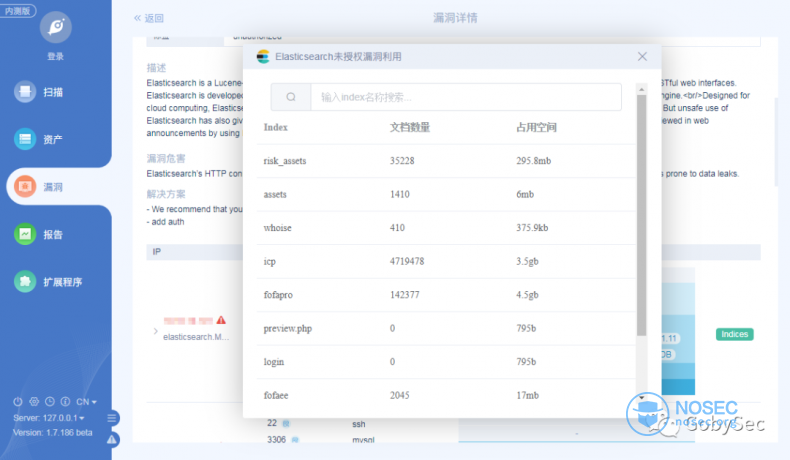
Task: Click scrollbar down arrow in index dialog
Action: pyautogui.click(x=641, y=398)
